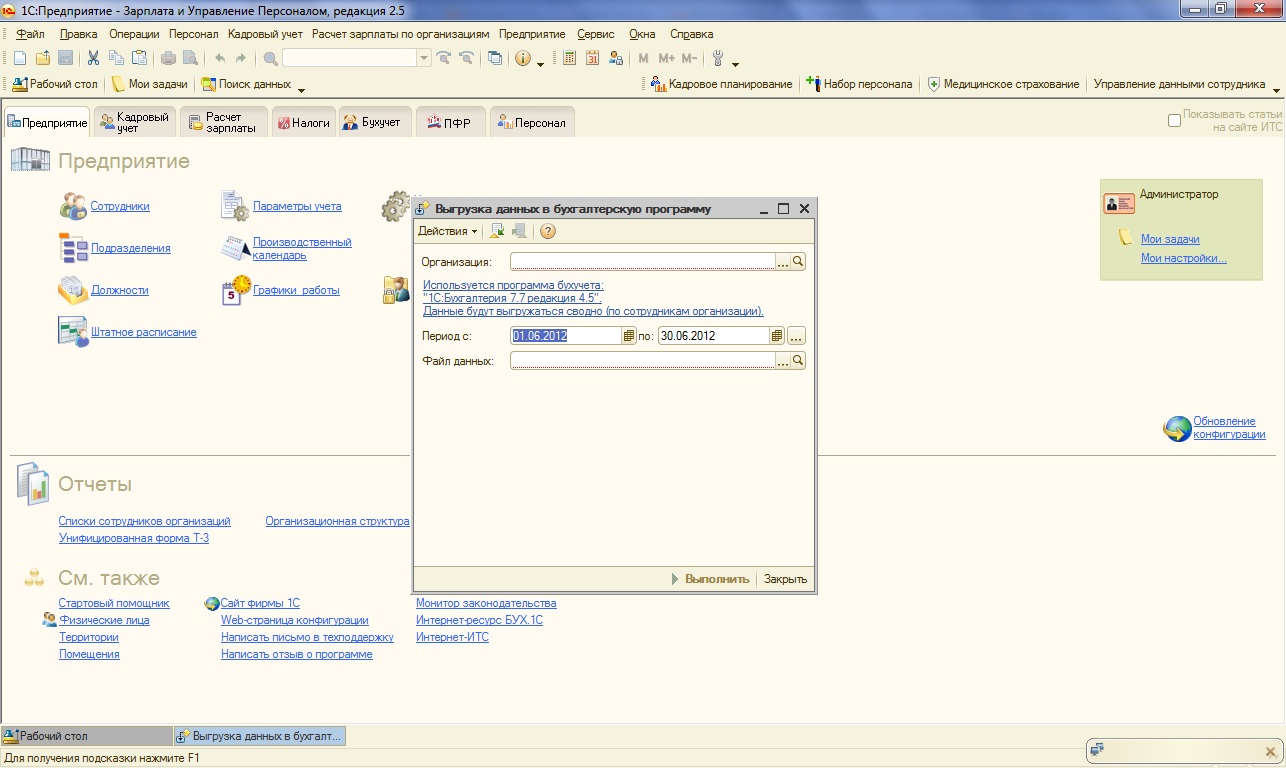Click ellipsis button of Организация field
This screenshot has height=768, width=1286.
[783, 262]
